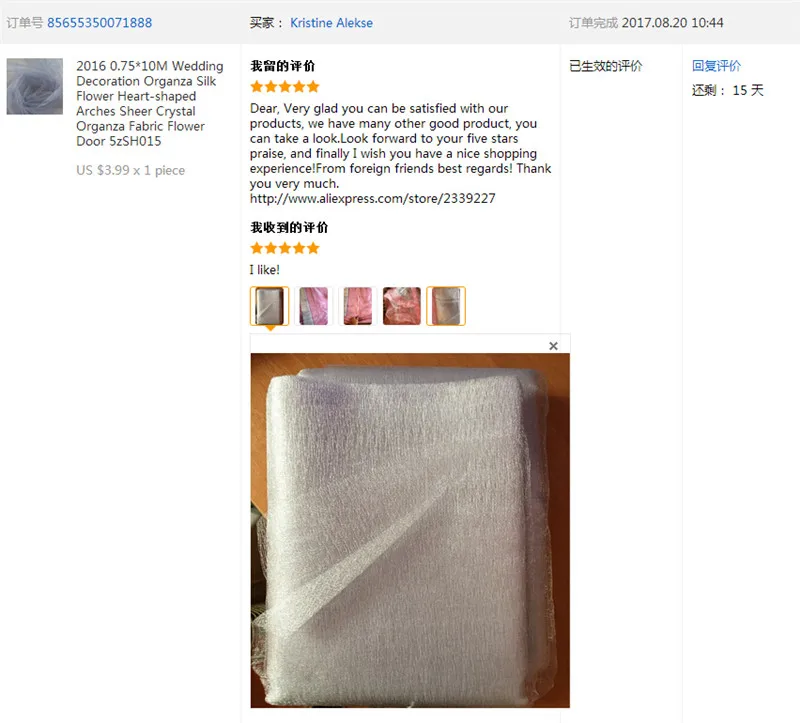The height and width of the screenshot is (723, 800).
Task: Select the fourth red fabric thumbnail
Action: pyautogui.click(x=402, y=306)
